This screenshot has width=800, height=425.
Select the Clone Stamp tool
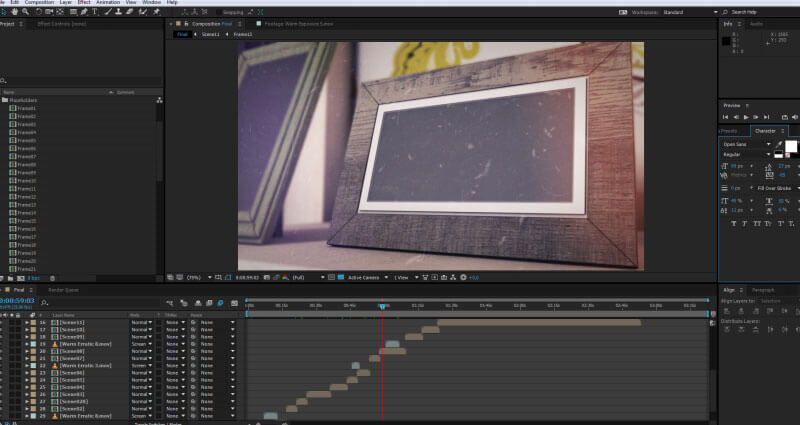coord(118,12)
